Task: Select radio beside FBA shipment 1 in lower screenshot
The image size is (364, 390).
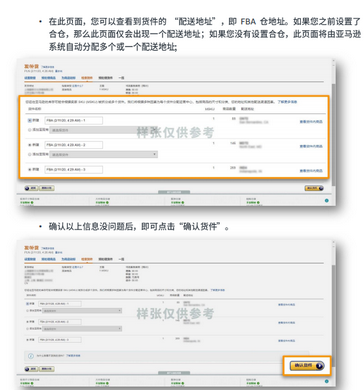Action: click(x=27, y=304)
